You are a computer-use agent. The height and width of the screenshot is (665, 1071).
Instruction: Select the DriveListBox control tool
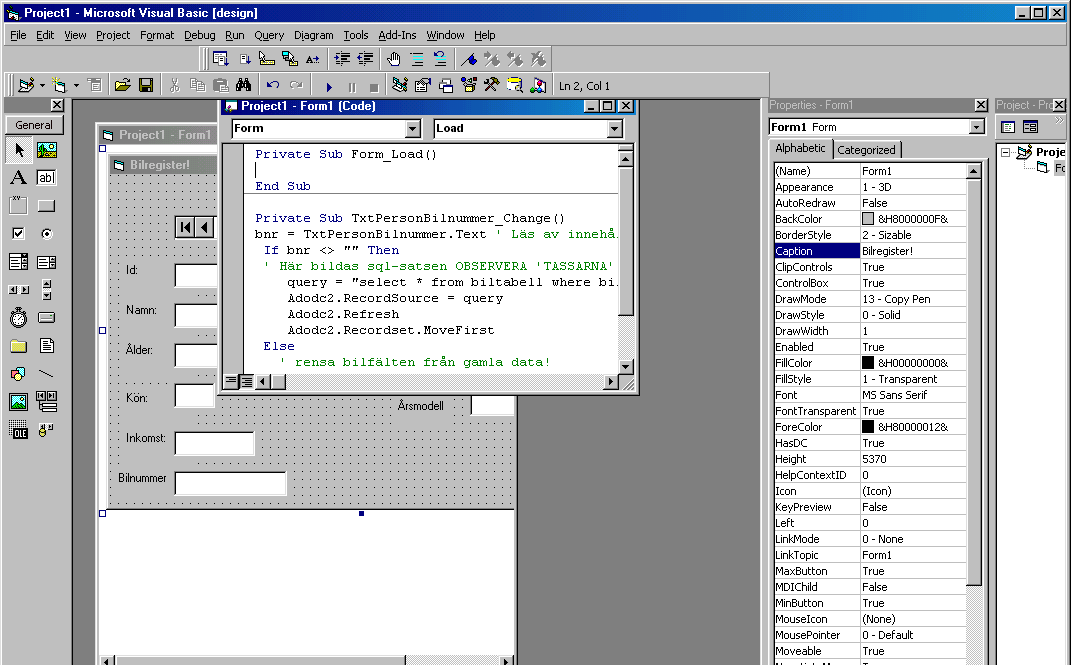(x=46, y=317)
